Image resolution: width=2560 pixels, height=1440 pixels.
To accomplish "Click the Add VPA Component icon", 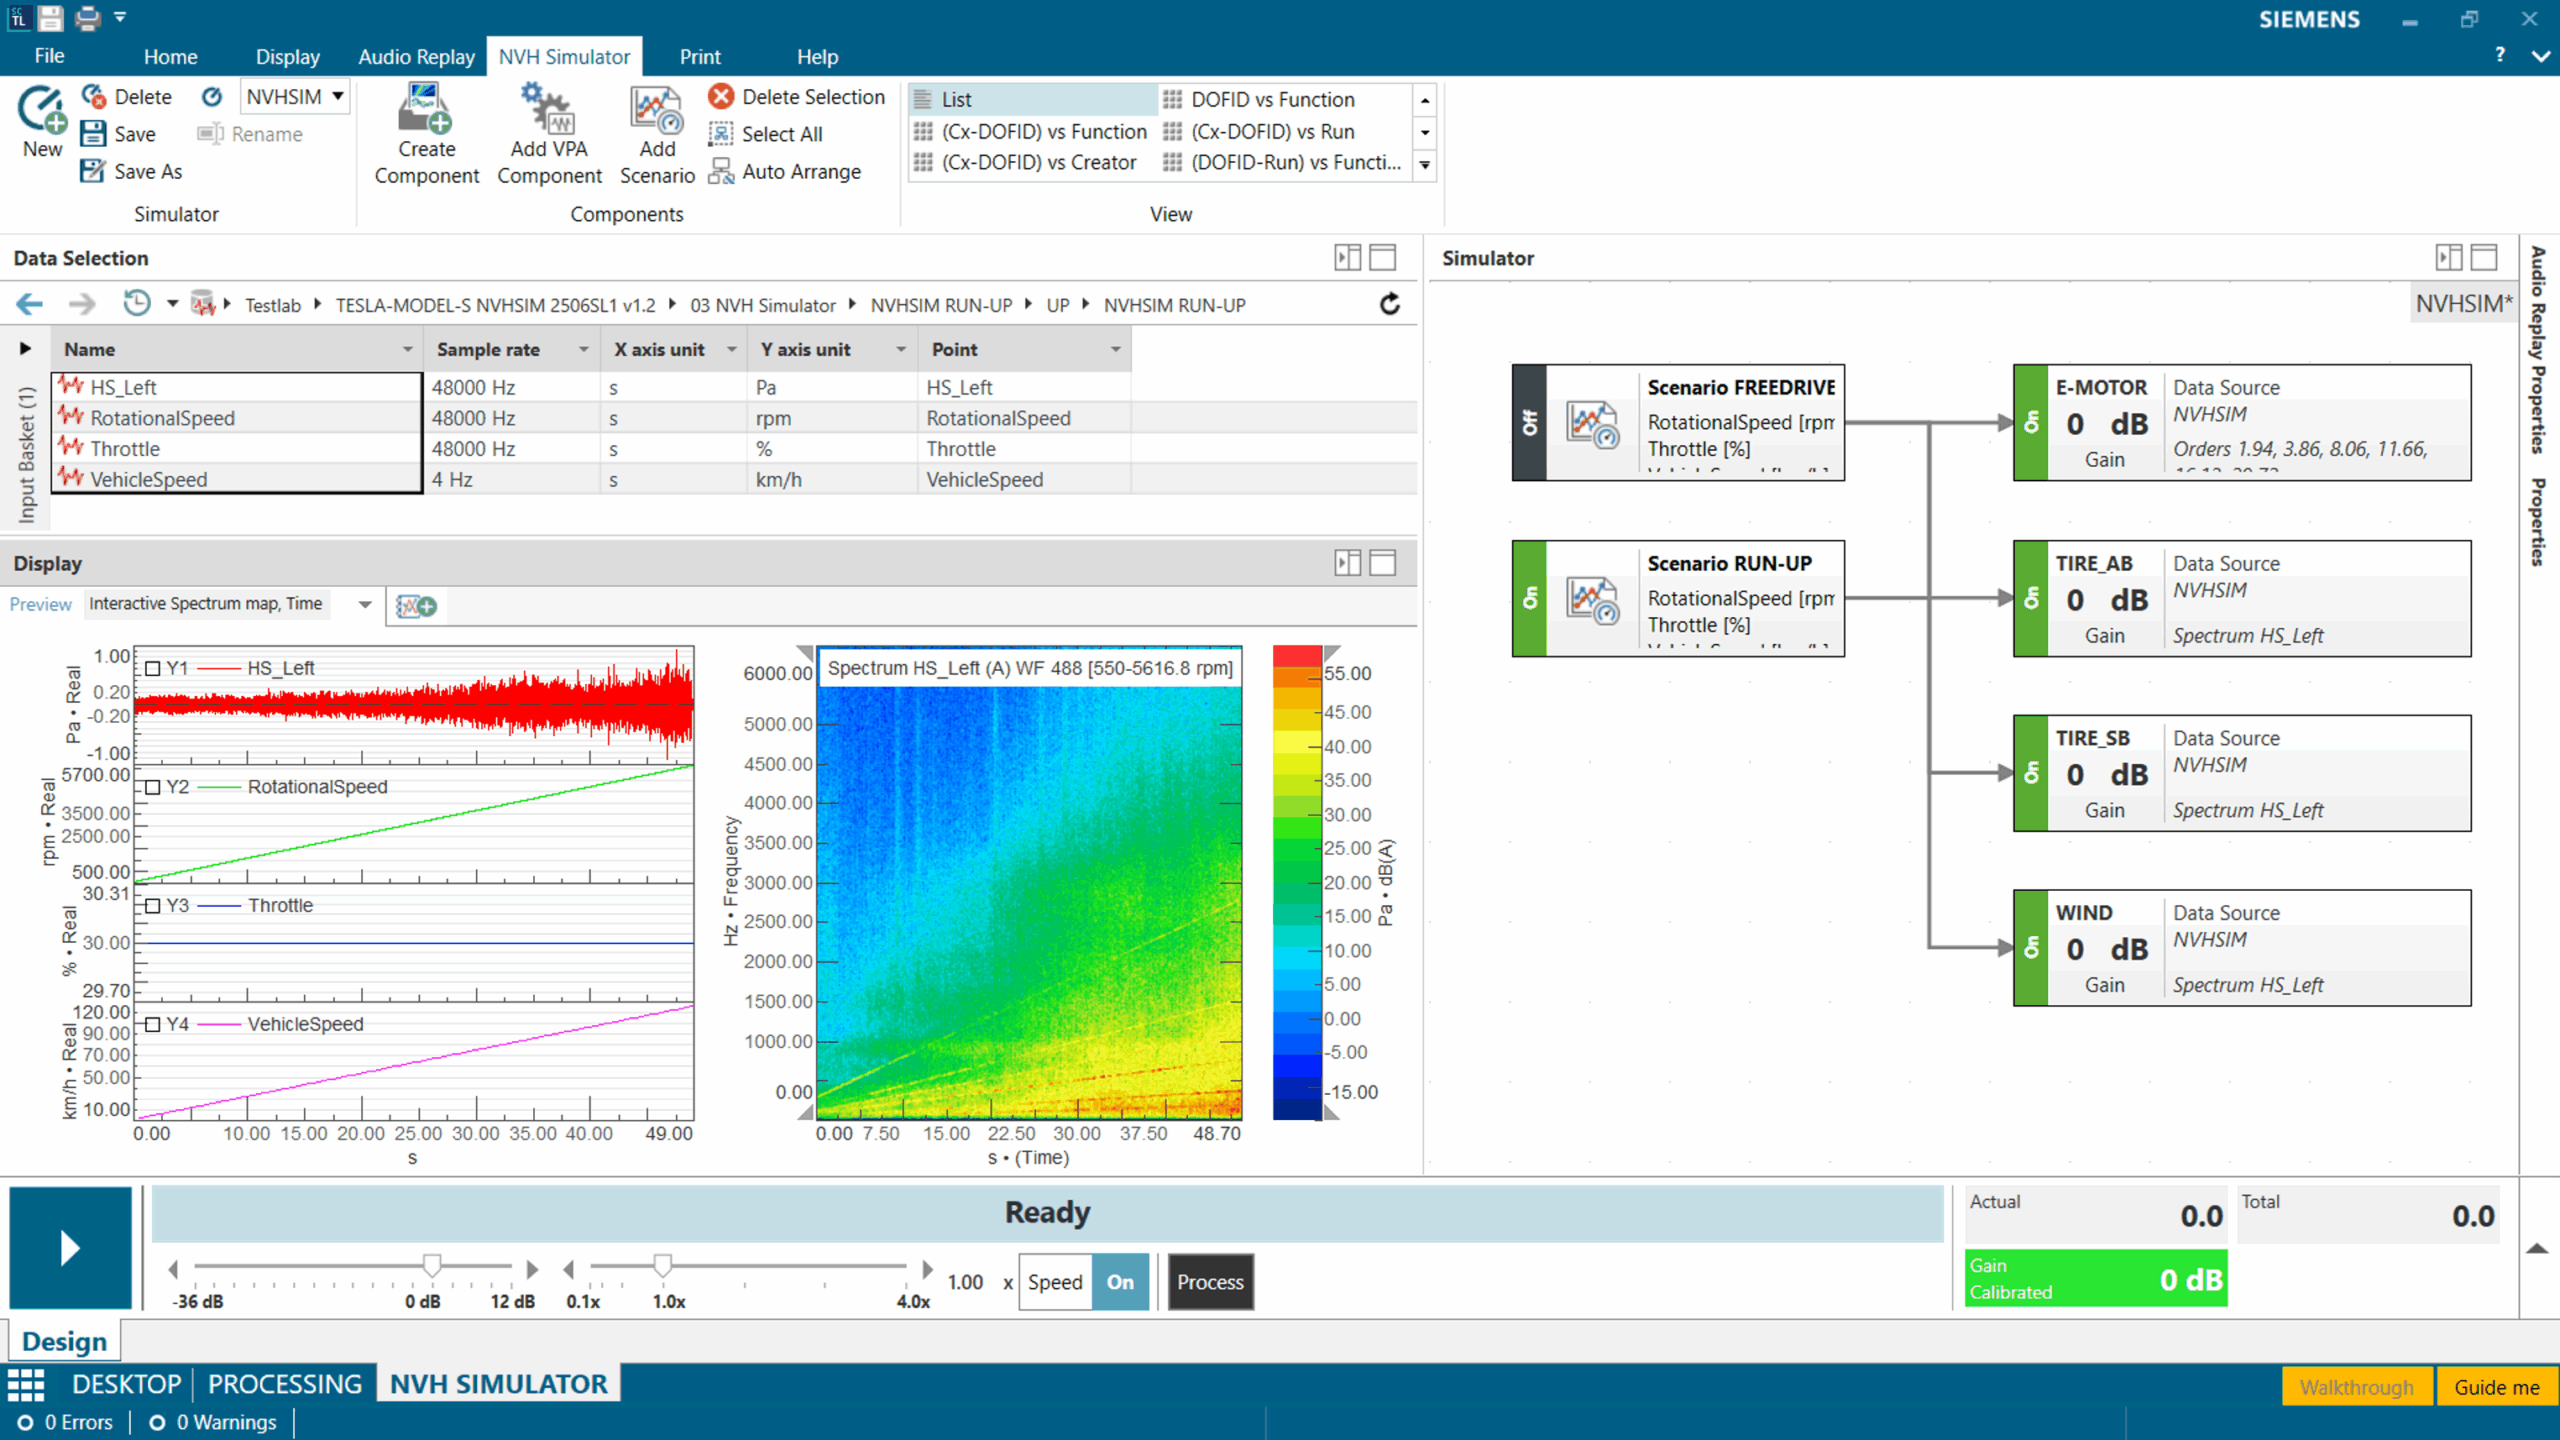I will (548, 110).
